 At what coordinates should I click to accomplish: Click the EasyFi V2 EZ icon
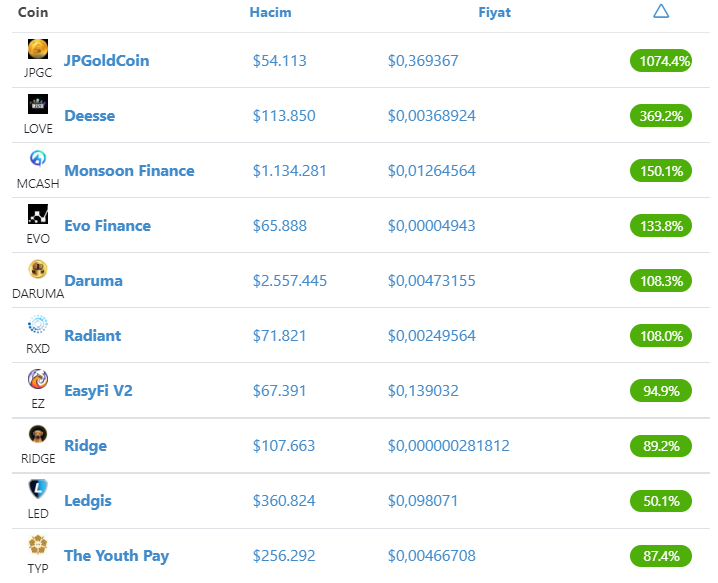38,379
